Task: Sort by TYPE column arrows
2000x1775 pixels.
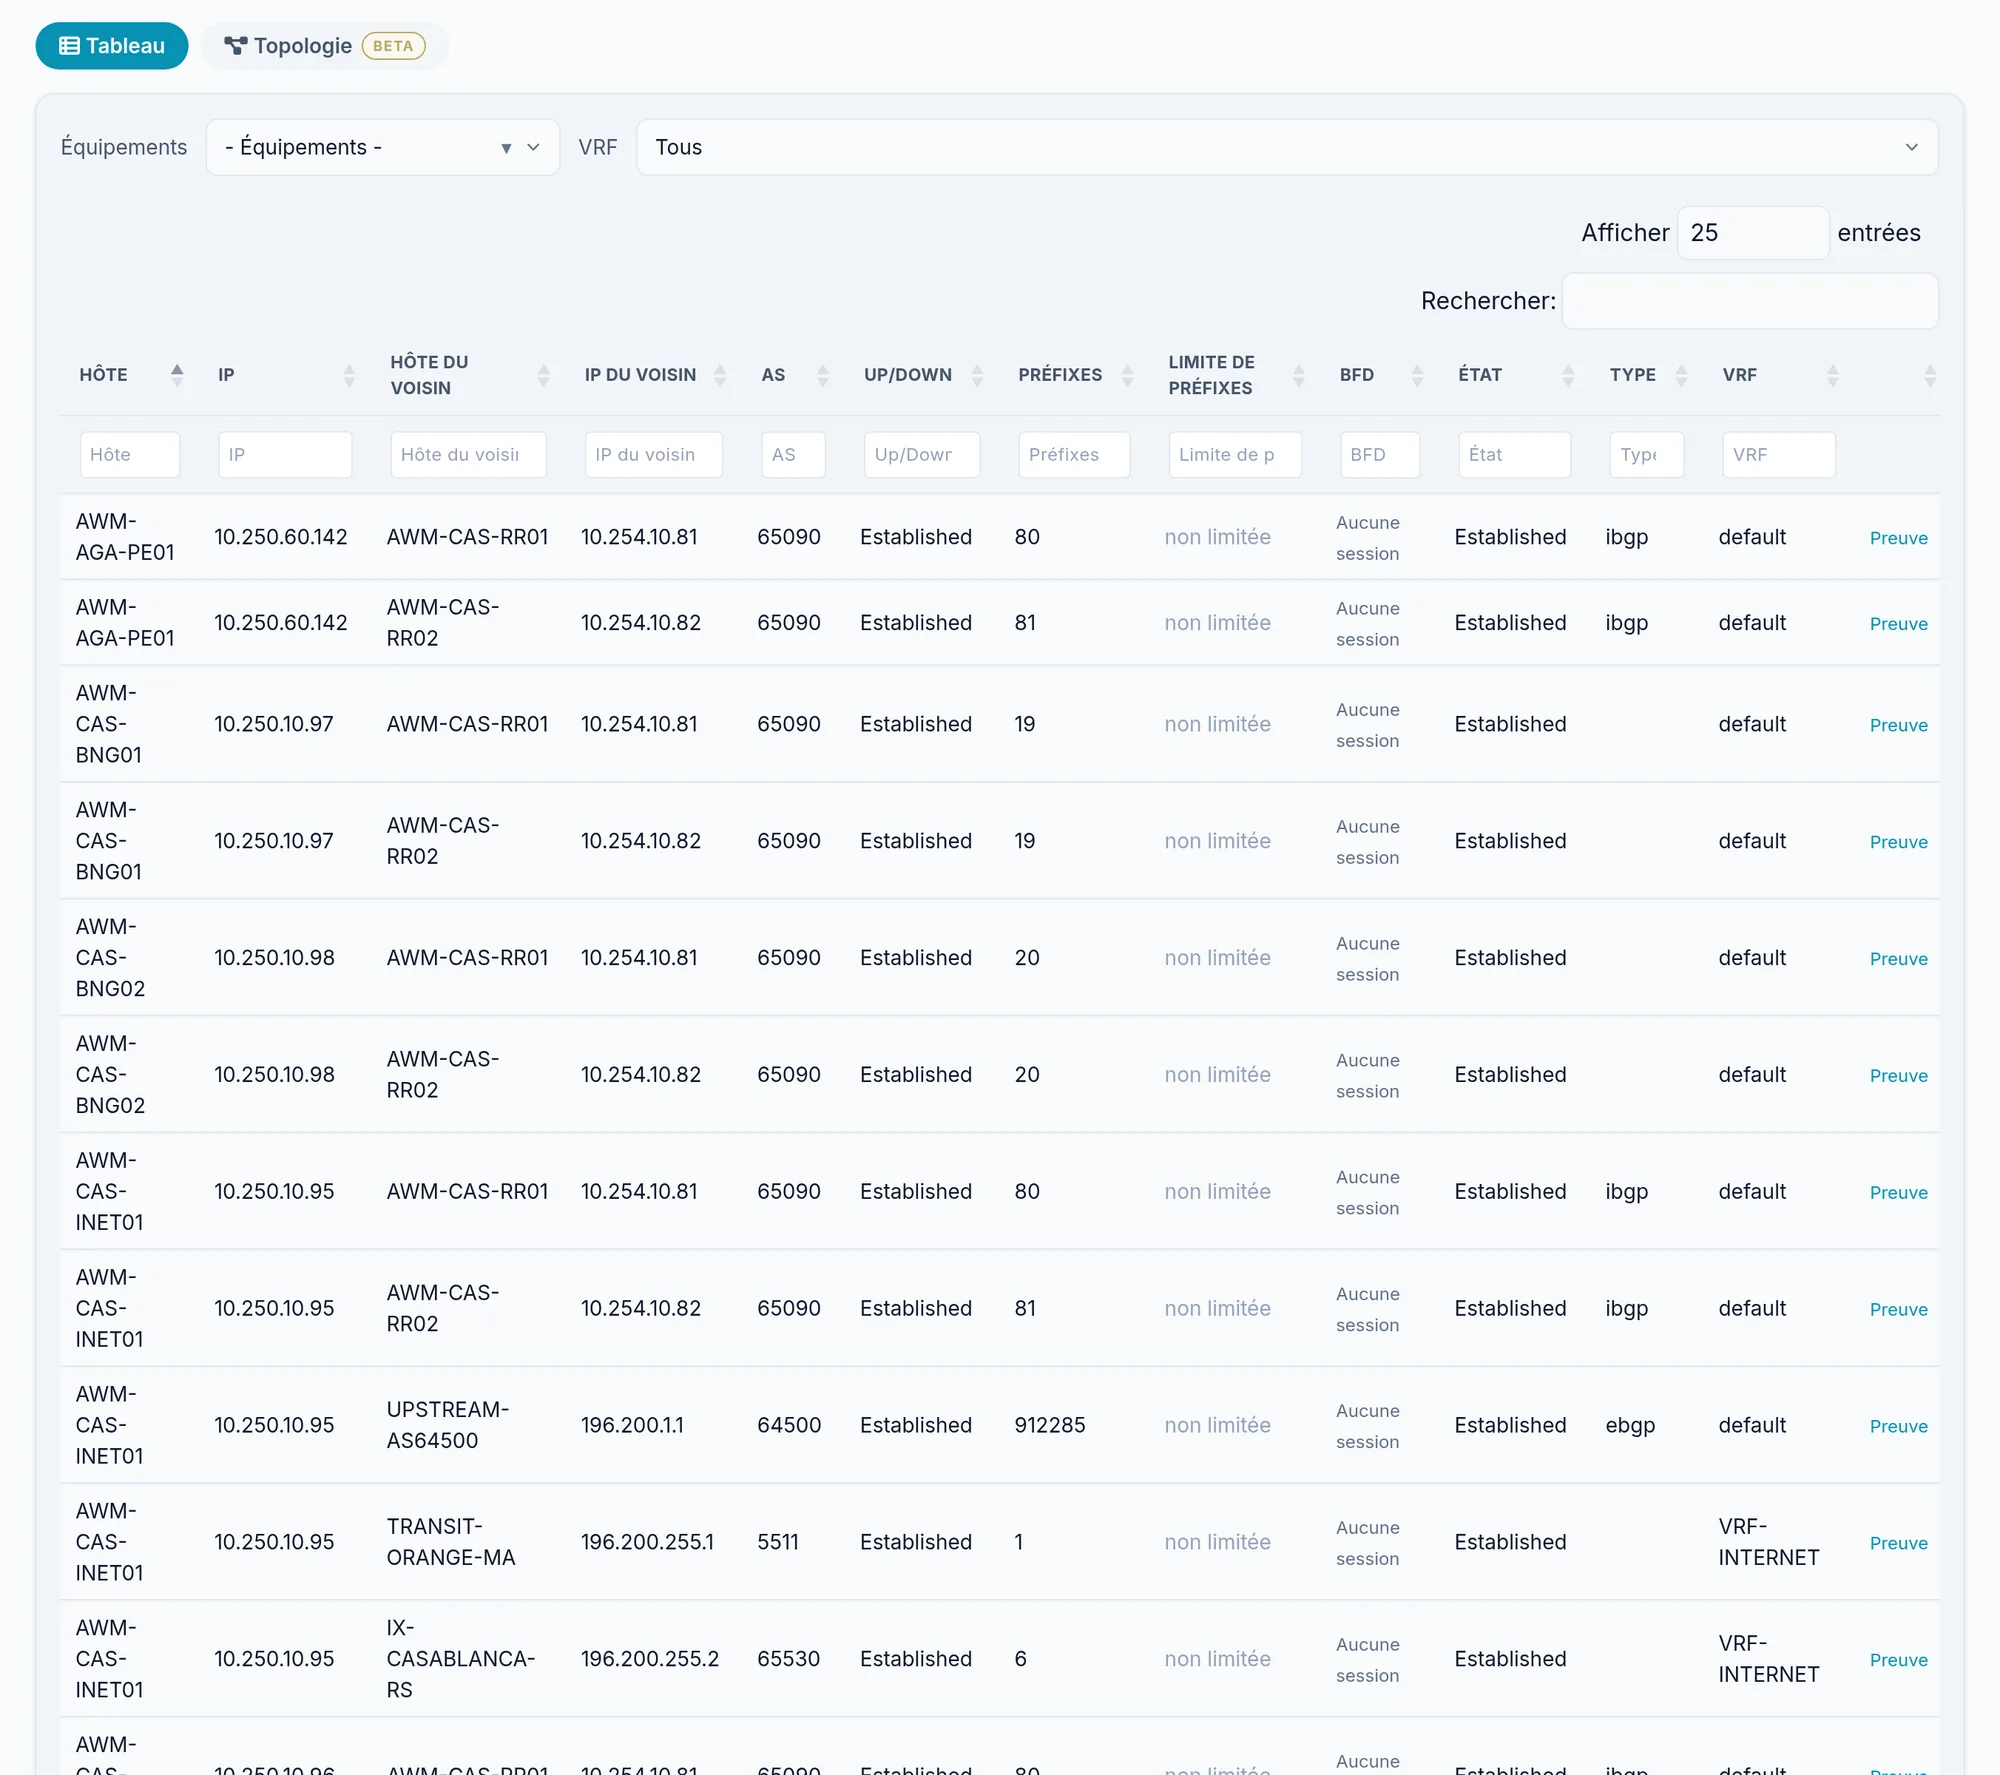Action: coord(1681,375)
